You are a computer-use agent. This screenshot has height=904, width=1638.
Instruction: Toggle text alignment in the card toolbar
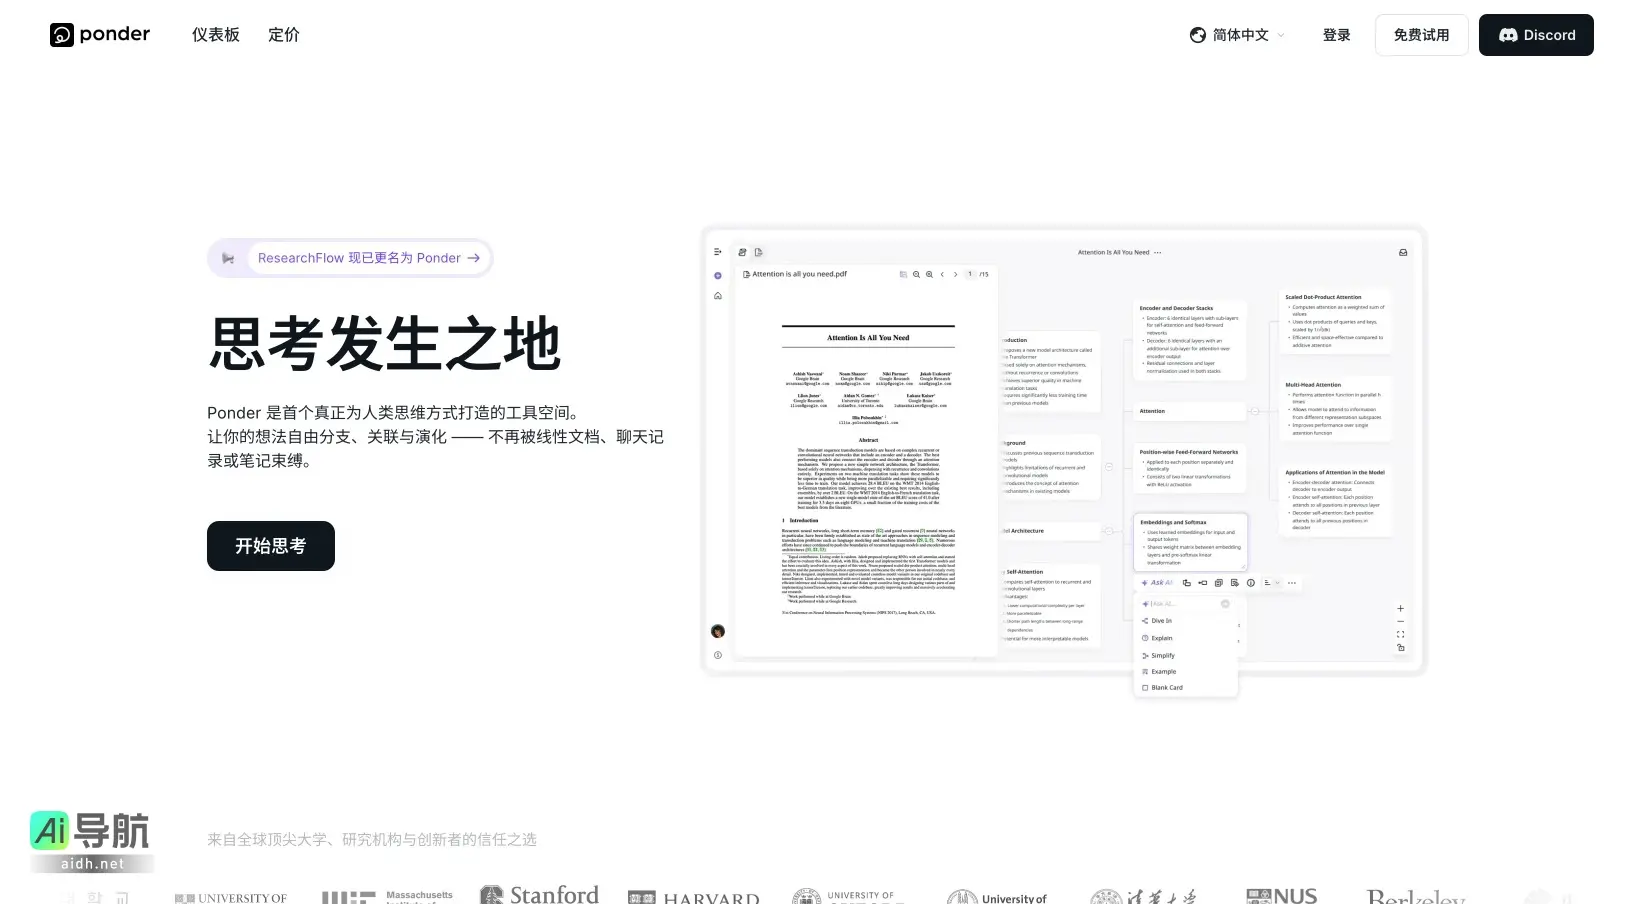(x=1268, y=583)
